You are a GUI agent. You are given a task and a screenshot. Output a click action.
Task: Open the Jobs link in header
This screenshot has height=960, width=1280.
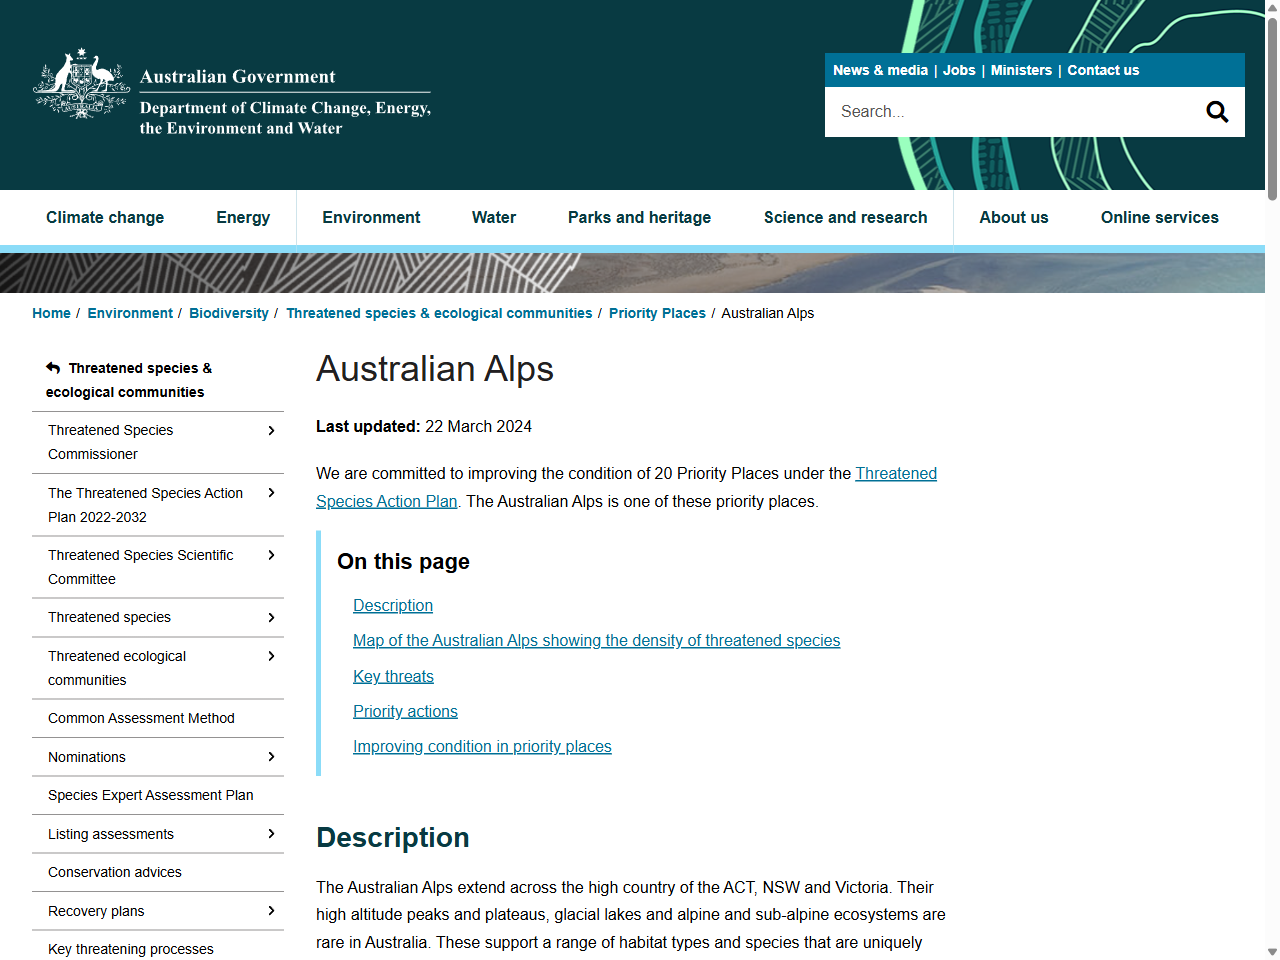tap(958, 70)
